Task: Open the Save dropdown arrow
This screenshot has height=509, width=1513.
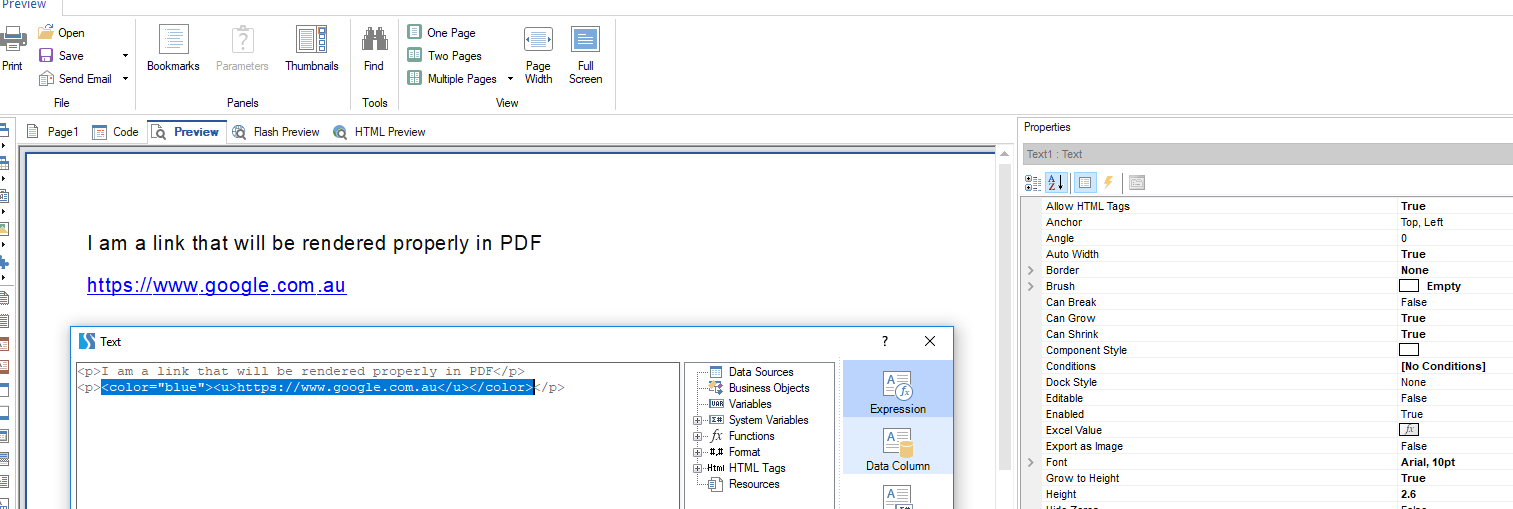Action: (125, 56)
